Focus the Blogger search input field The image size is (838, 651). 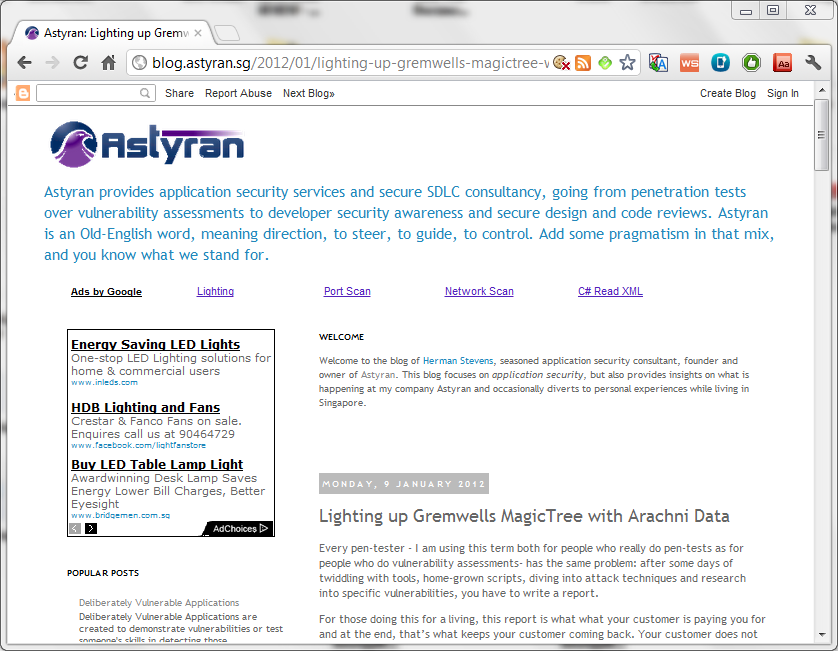[x=96, y=94]
